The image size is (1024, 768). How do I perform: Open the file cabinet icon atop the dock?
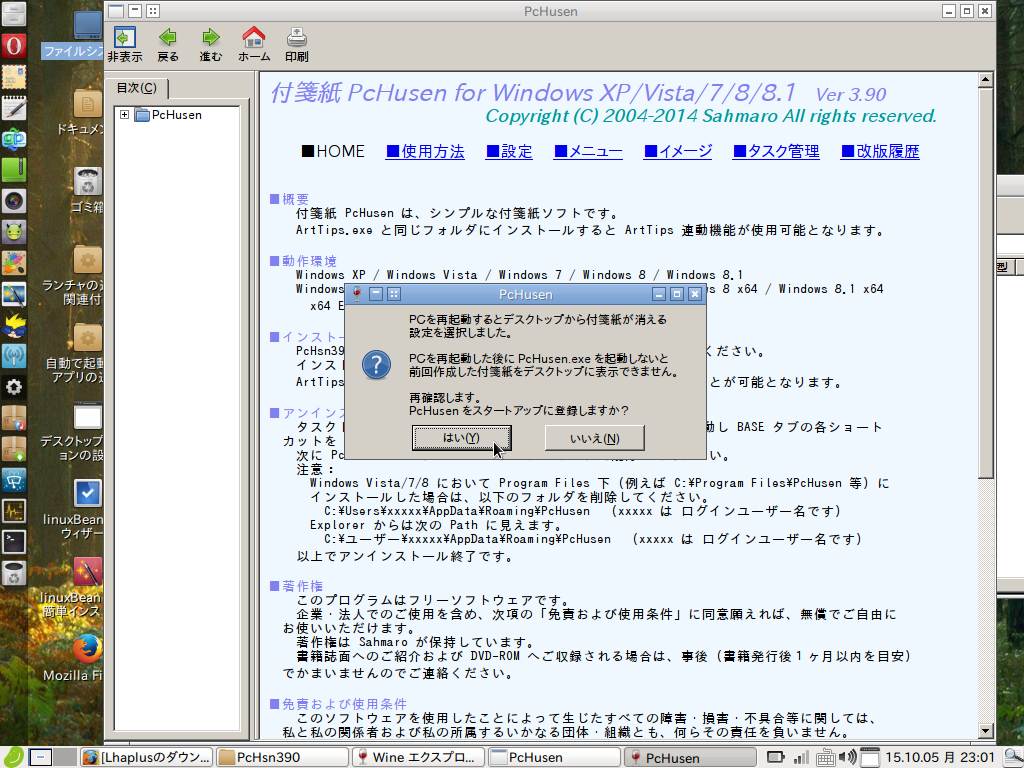(14, 14)
